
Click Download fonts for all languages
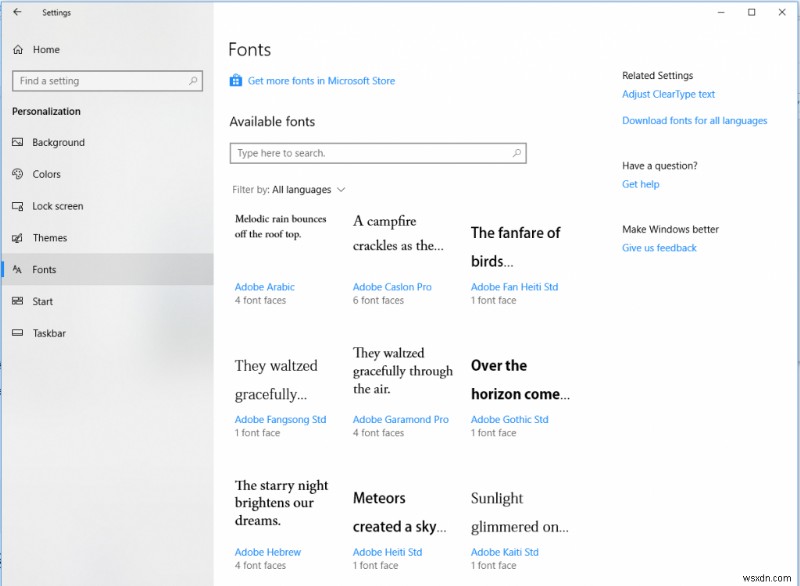(694, 120)
